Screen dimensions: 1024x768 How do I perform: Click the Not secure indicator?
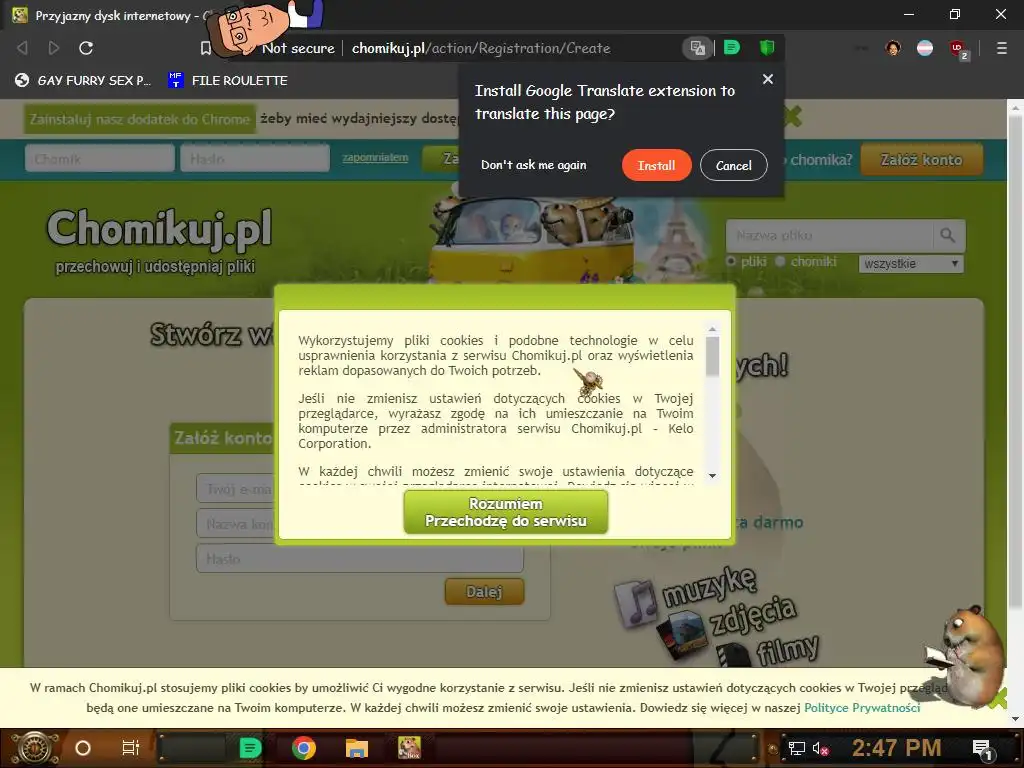(298, 48)
